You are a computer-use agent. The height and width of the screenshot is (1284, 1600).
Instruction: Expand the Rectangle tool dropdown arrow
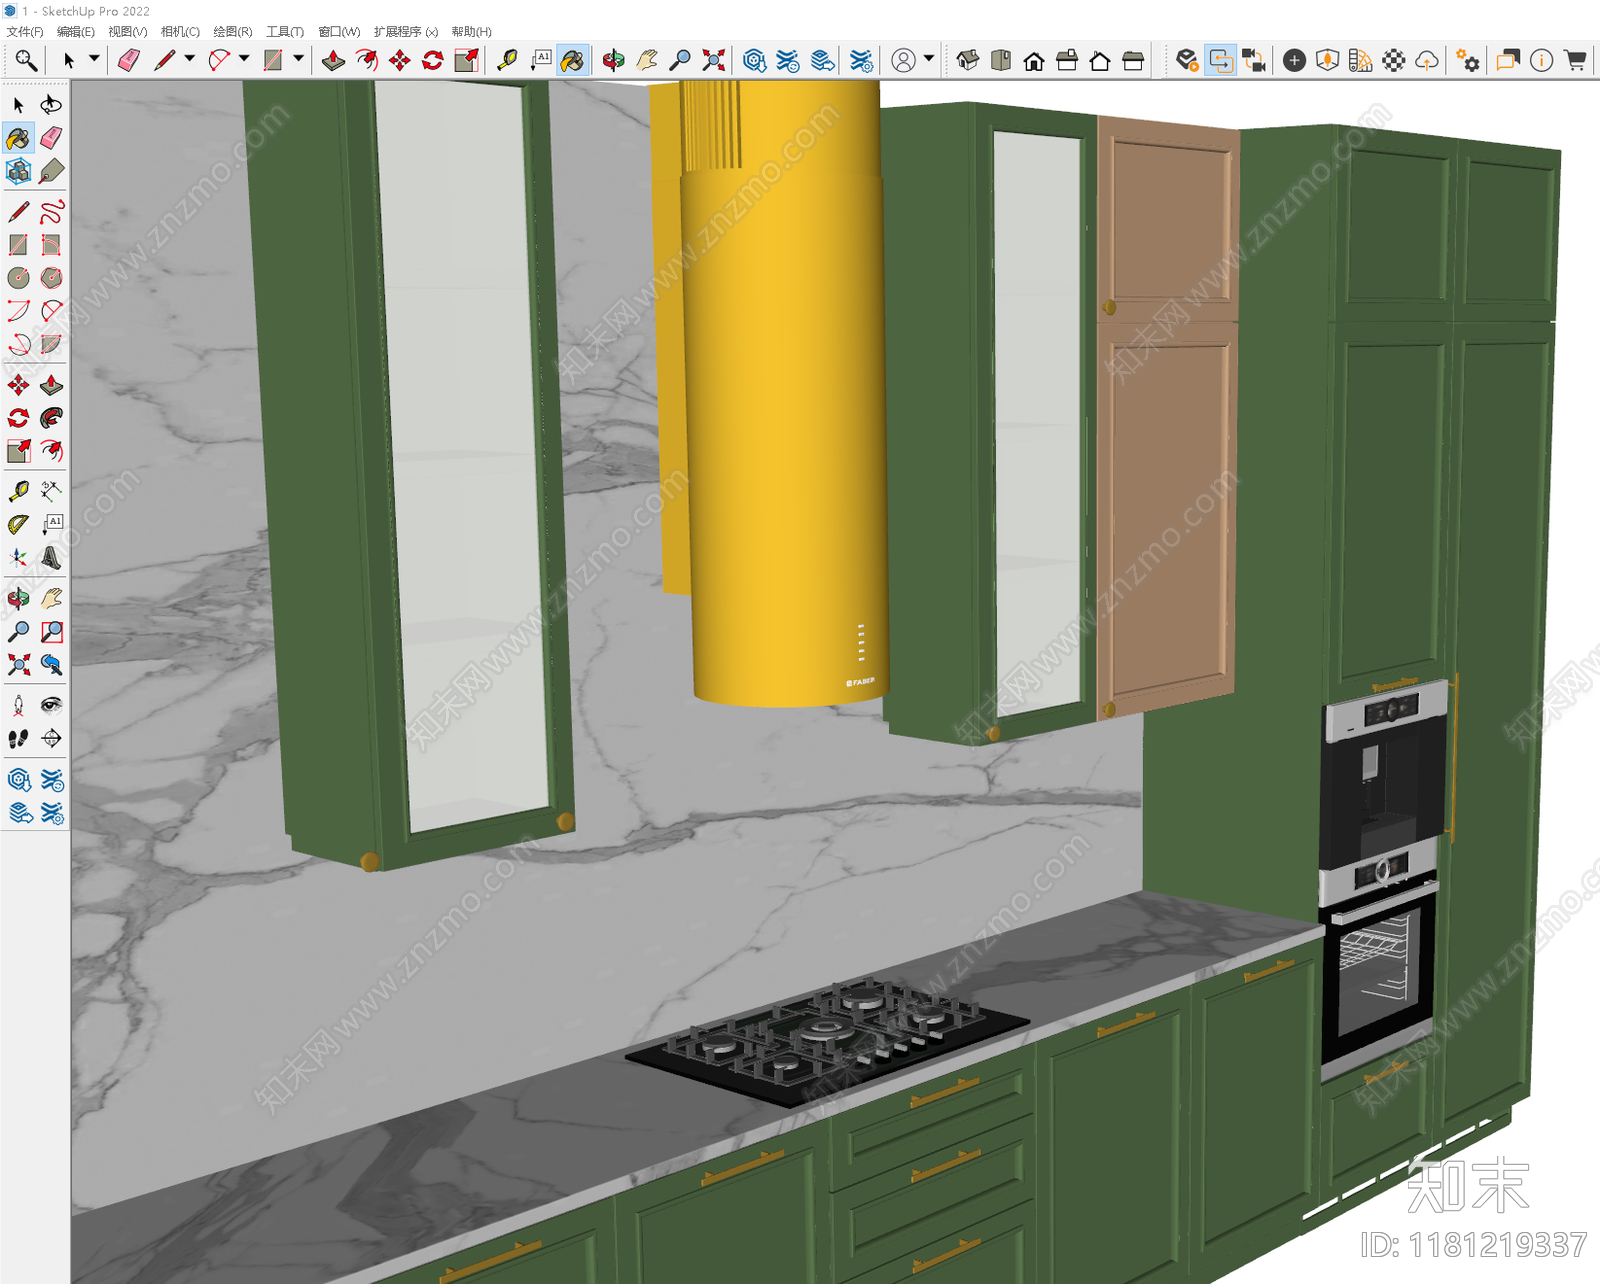298,59
